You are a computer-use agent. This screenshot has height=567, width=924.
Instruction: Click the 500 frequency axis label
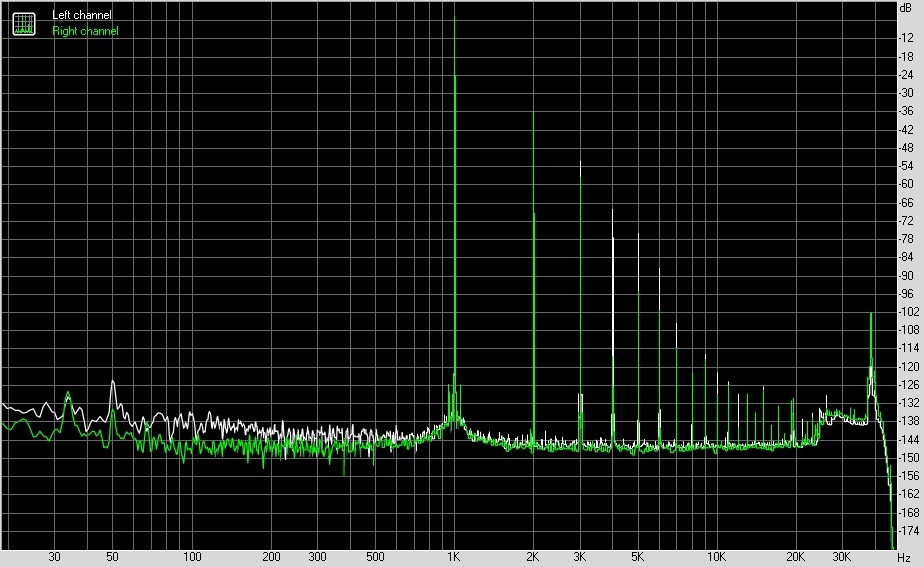(x=375, y=557)
